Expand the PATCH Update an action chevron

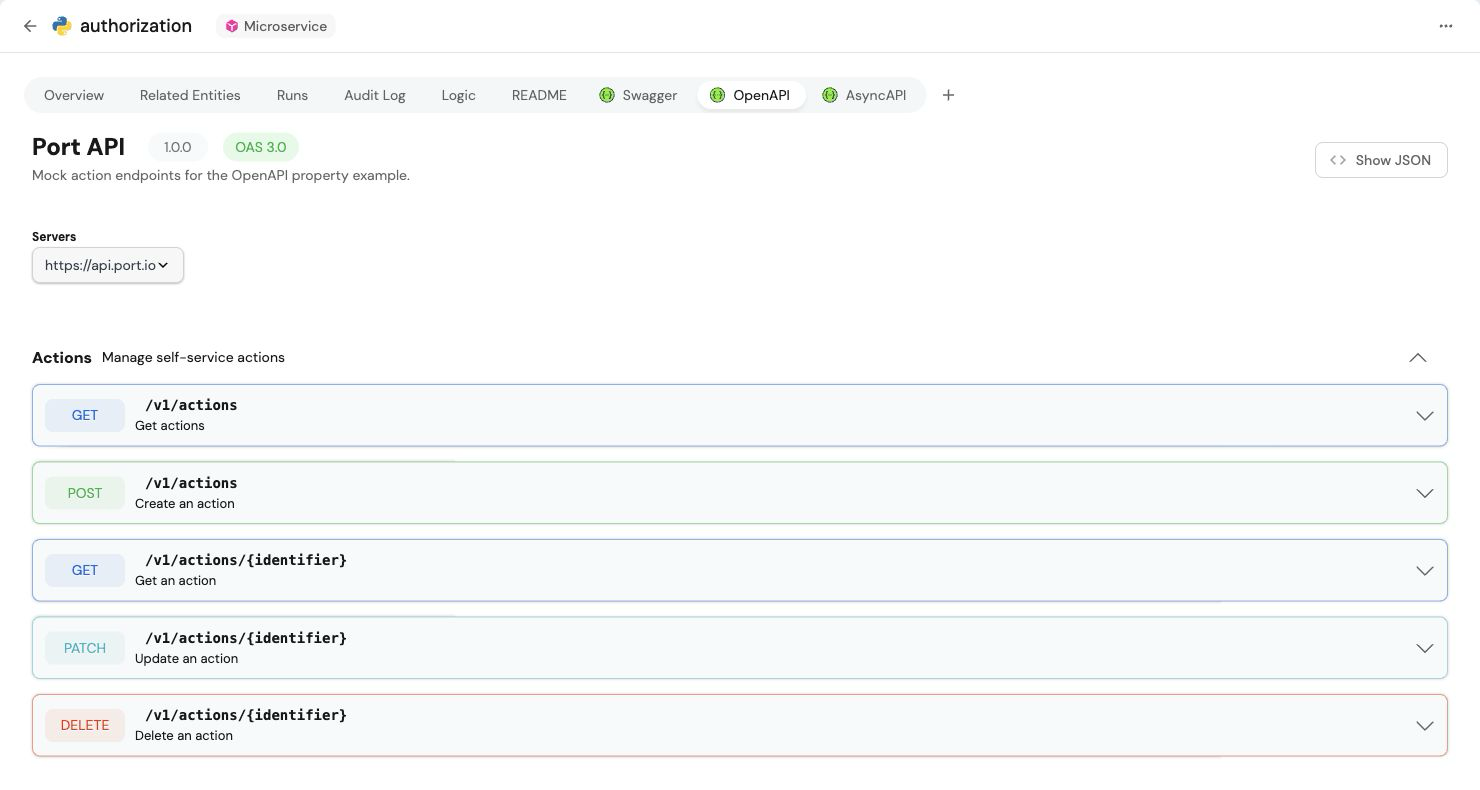(x=1424, y=648)
